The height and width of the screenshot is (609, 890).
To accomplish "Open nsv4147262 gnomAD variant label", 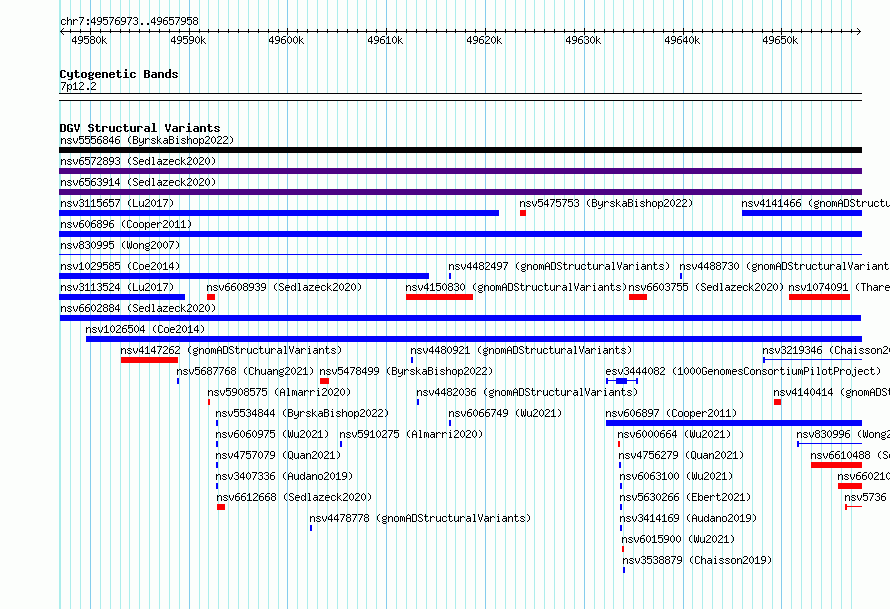I will click(x=231, y=350).
